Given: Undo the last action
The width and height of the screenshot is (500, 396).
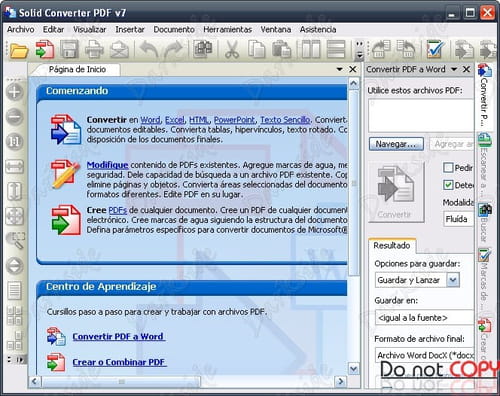Looking at the screenshot, I should tap(149, 49).
